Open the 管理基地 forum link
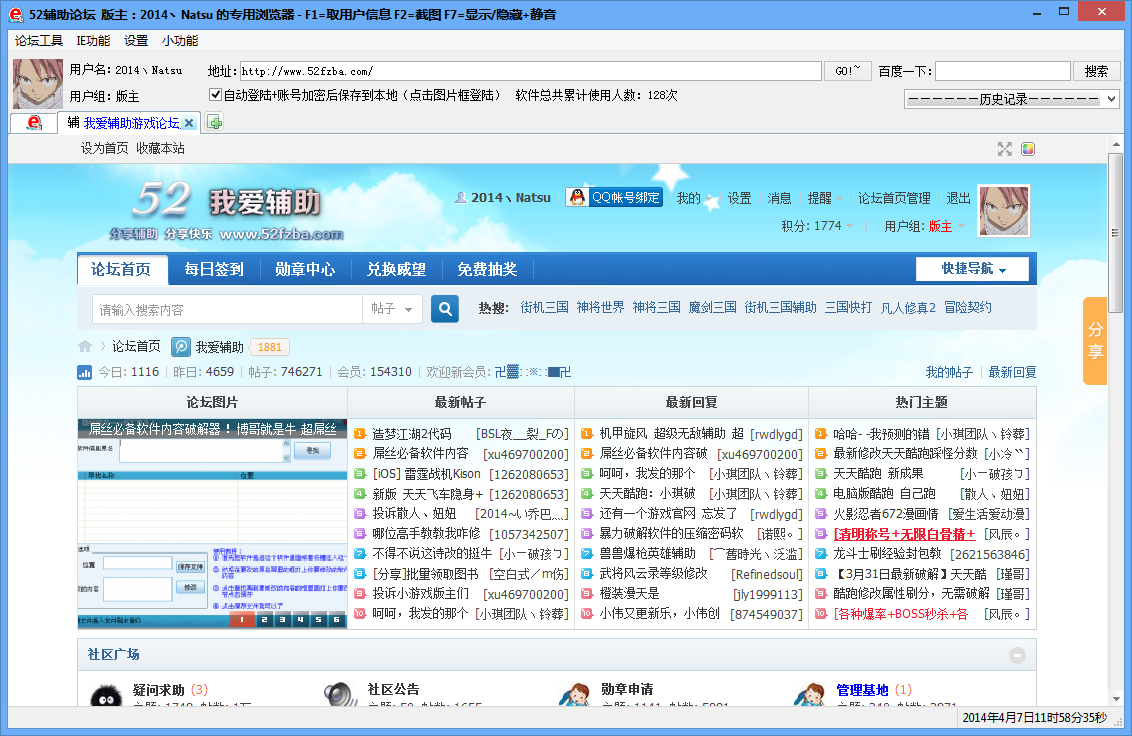The image size is (1132, 736). tap(862, 690)
